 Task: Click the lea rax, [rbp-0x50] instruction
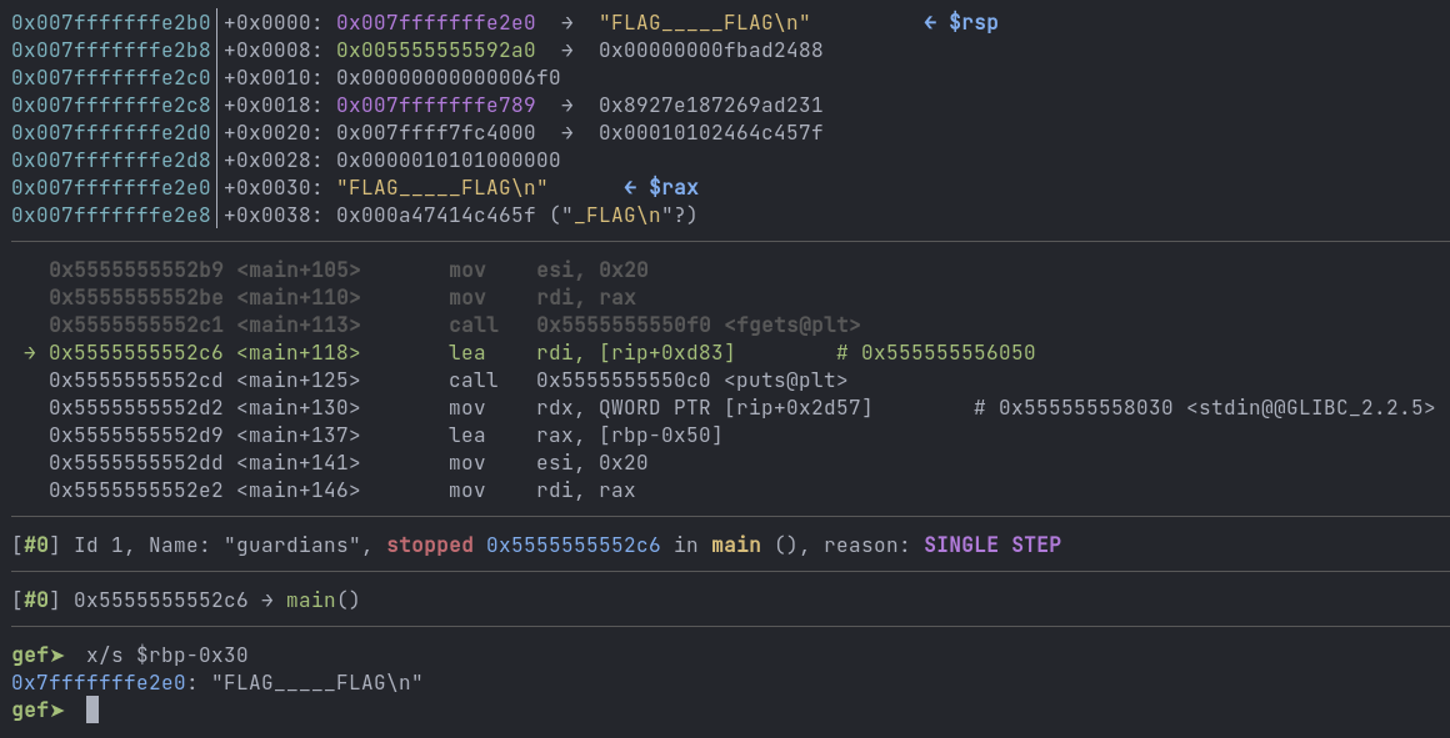pyautogui.click(x=585, y=435)
